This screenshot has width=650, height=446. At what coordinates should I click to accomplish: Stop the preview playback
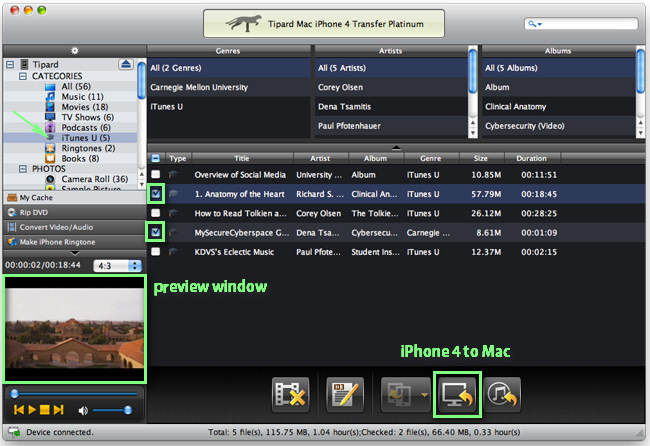coord(45,410)
